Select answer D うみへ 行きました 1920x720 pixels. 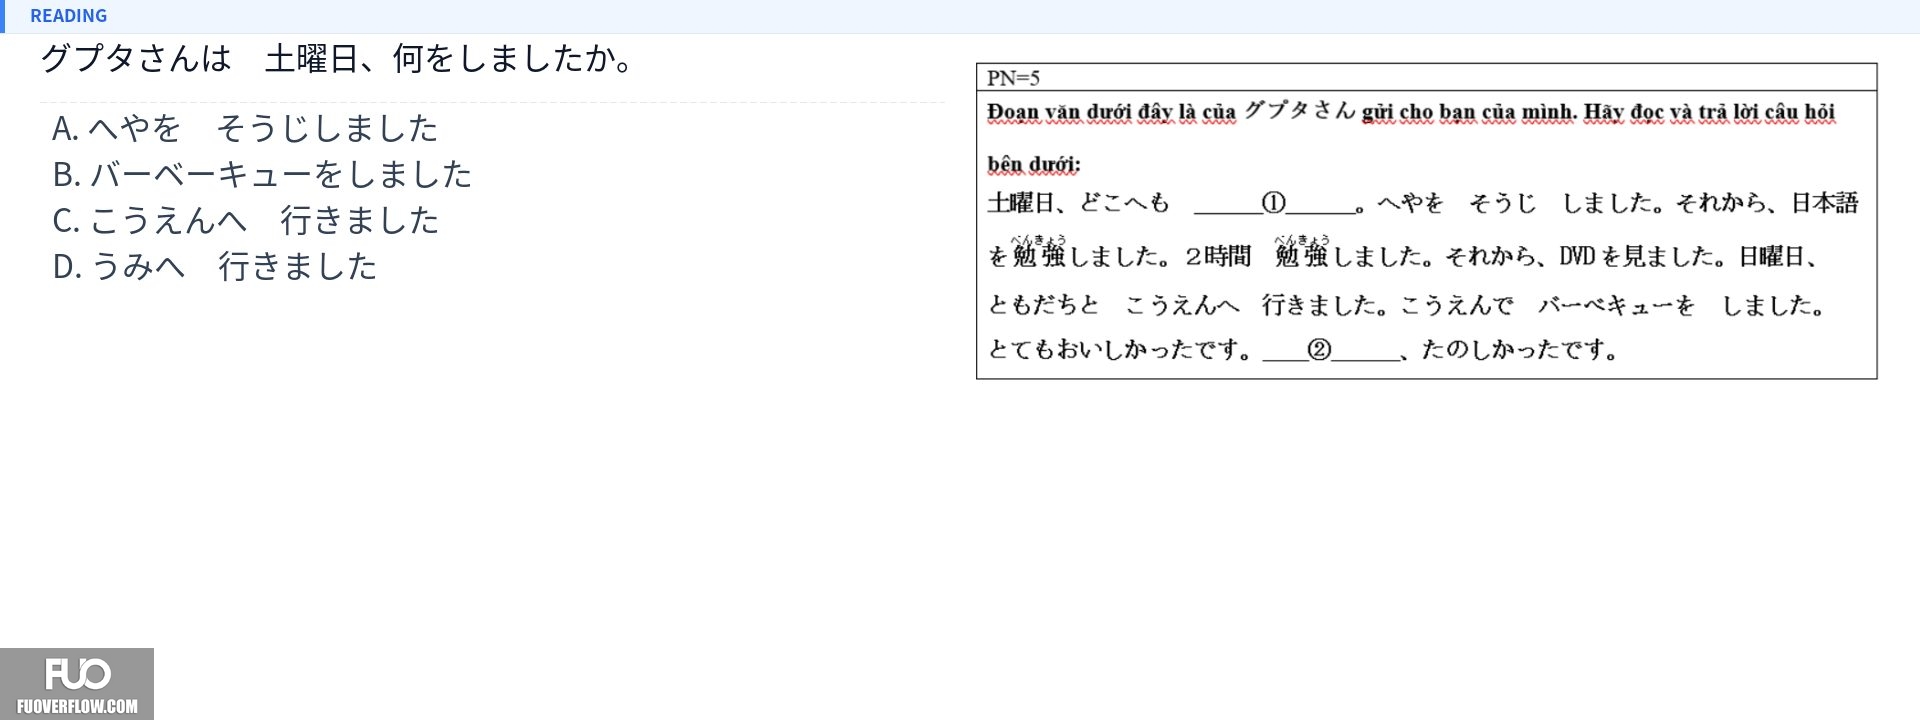215,266
